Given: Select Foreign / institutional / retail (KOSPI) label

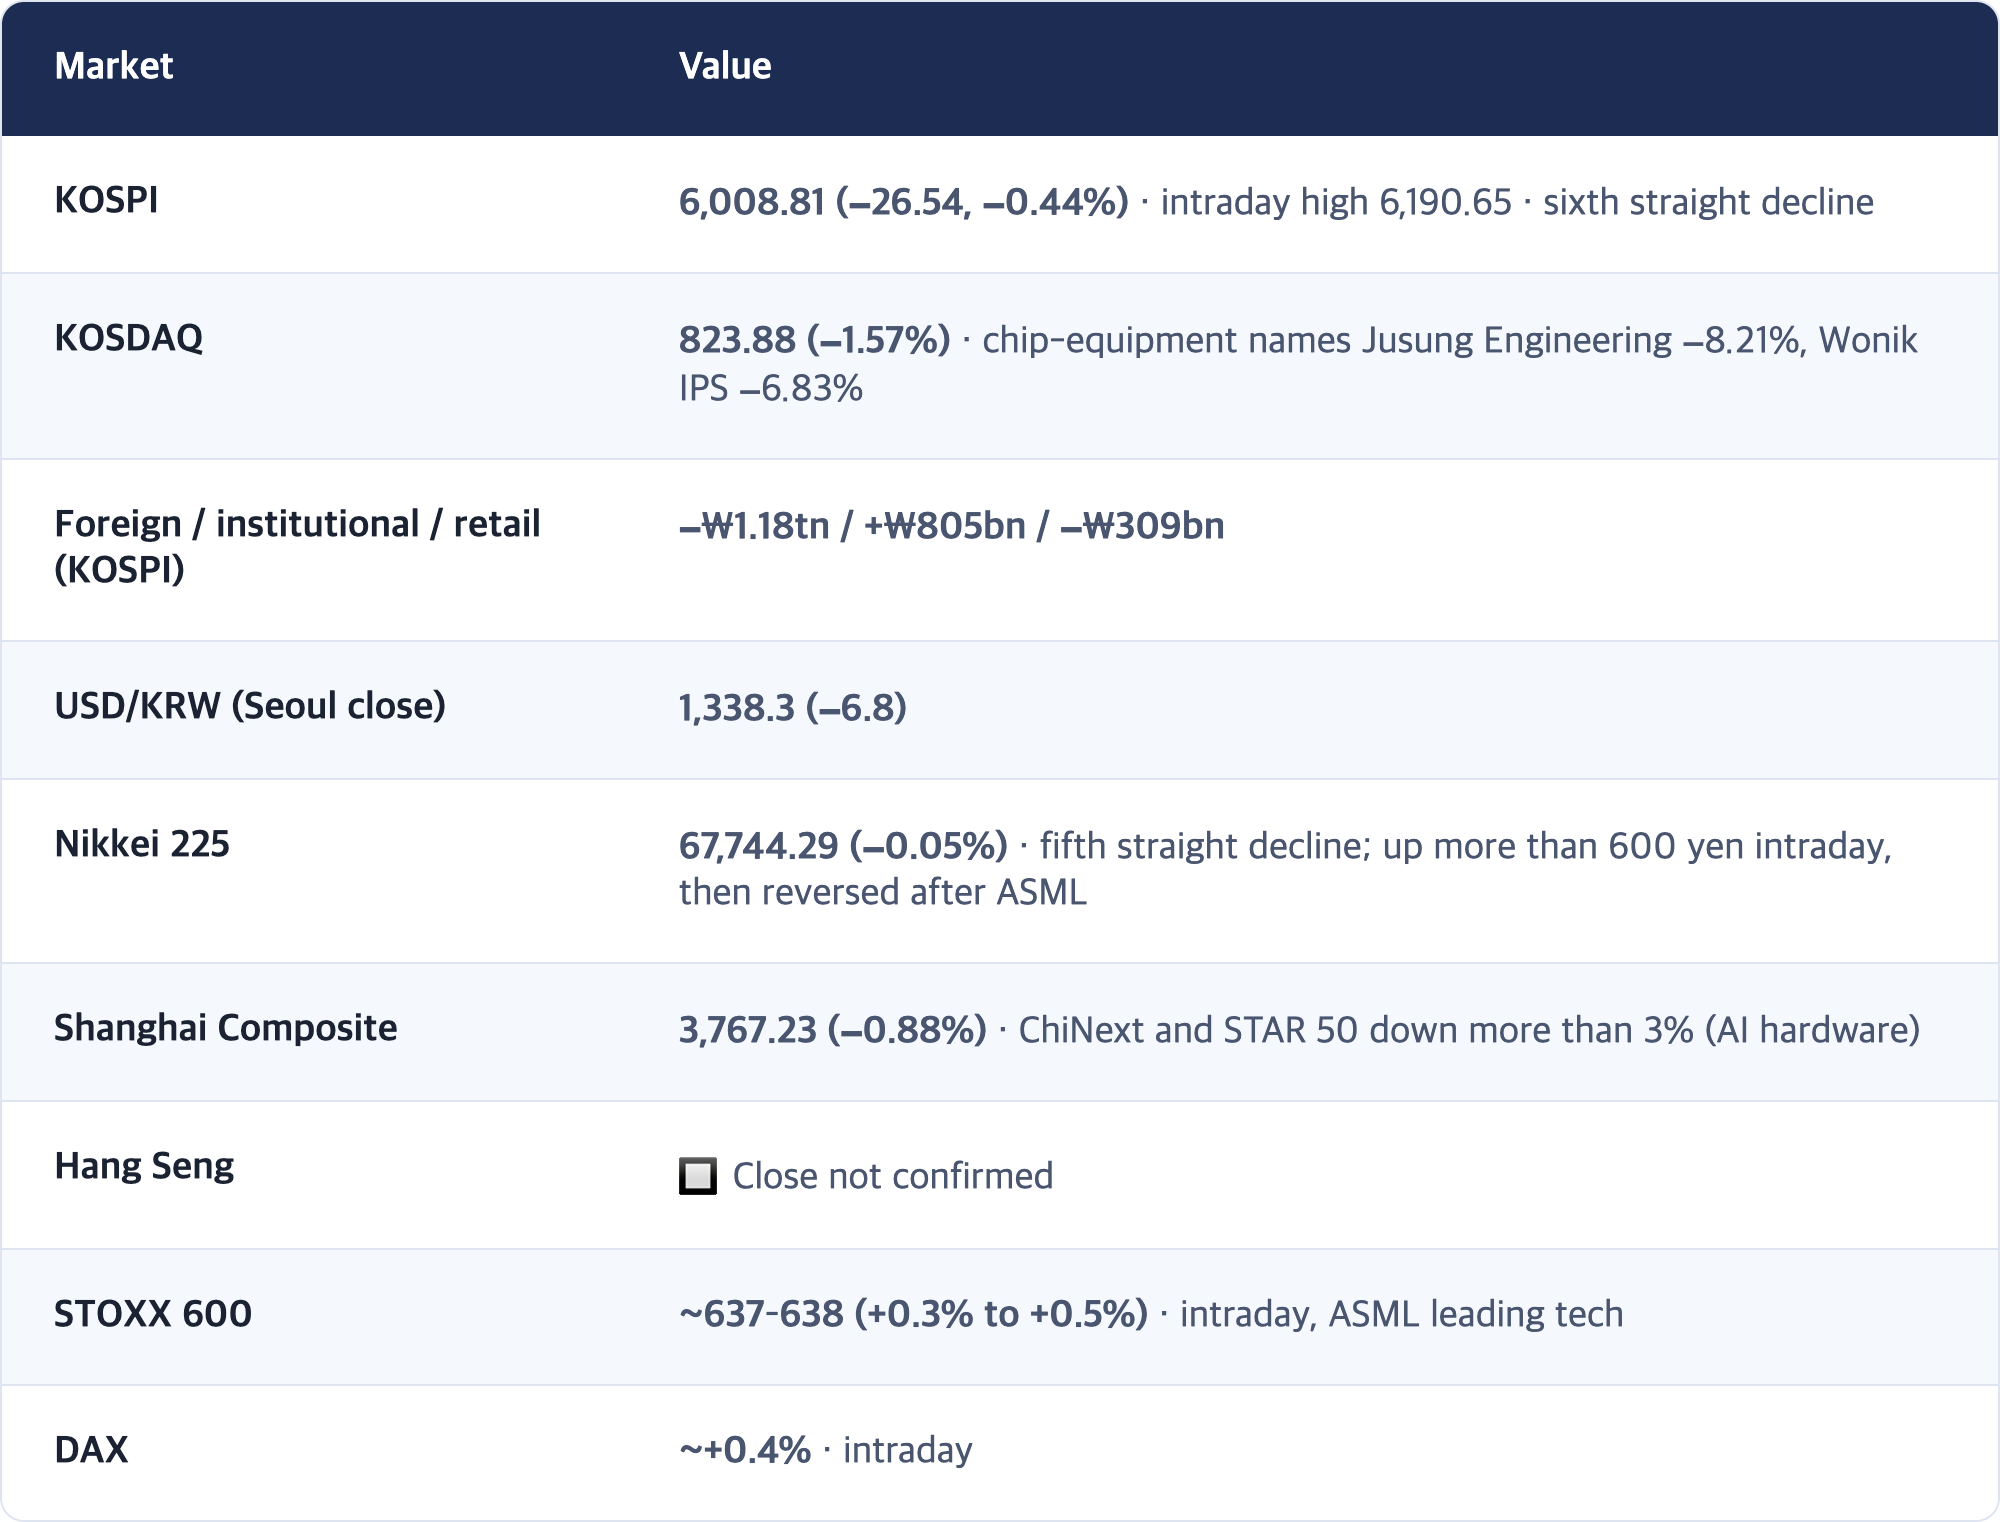Looking at the screenshot, I should tap(297, 546).
